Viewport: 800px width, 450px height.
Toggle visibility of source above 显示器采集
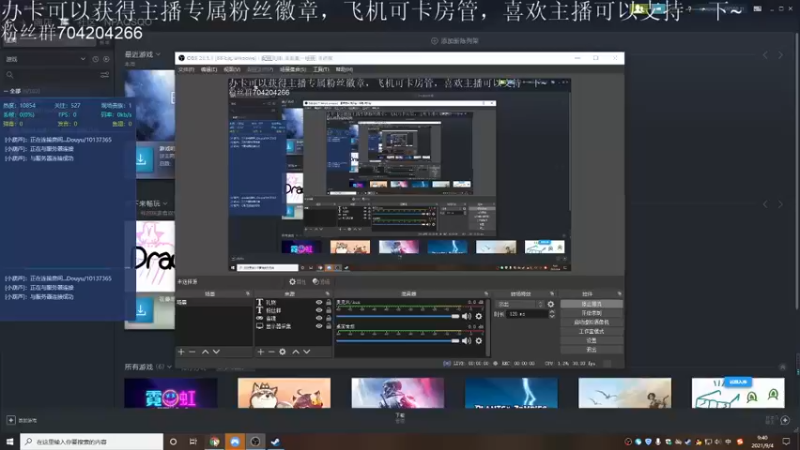pos(319,318)
